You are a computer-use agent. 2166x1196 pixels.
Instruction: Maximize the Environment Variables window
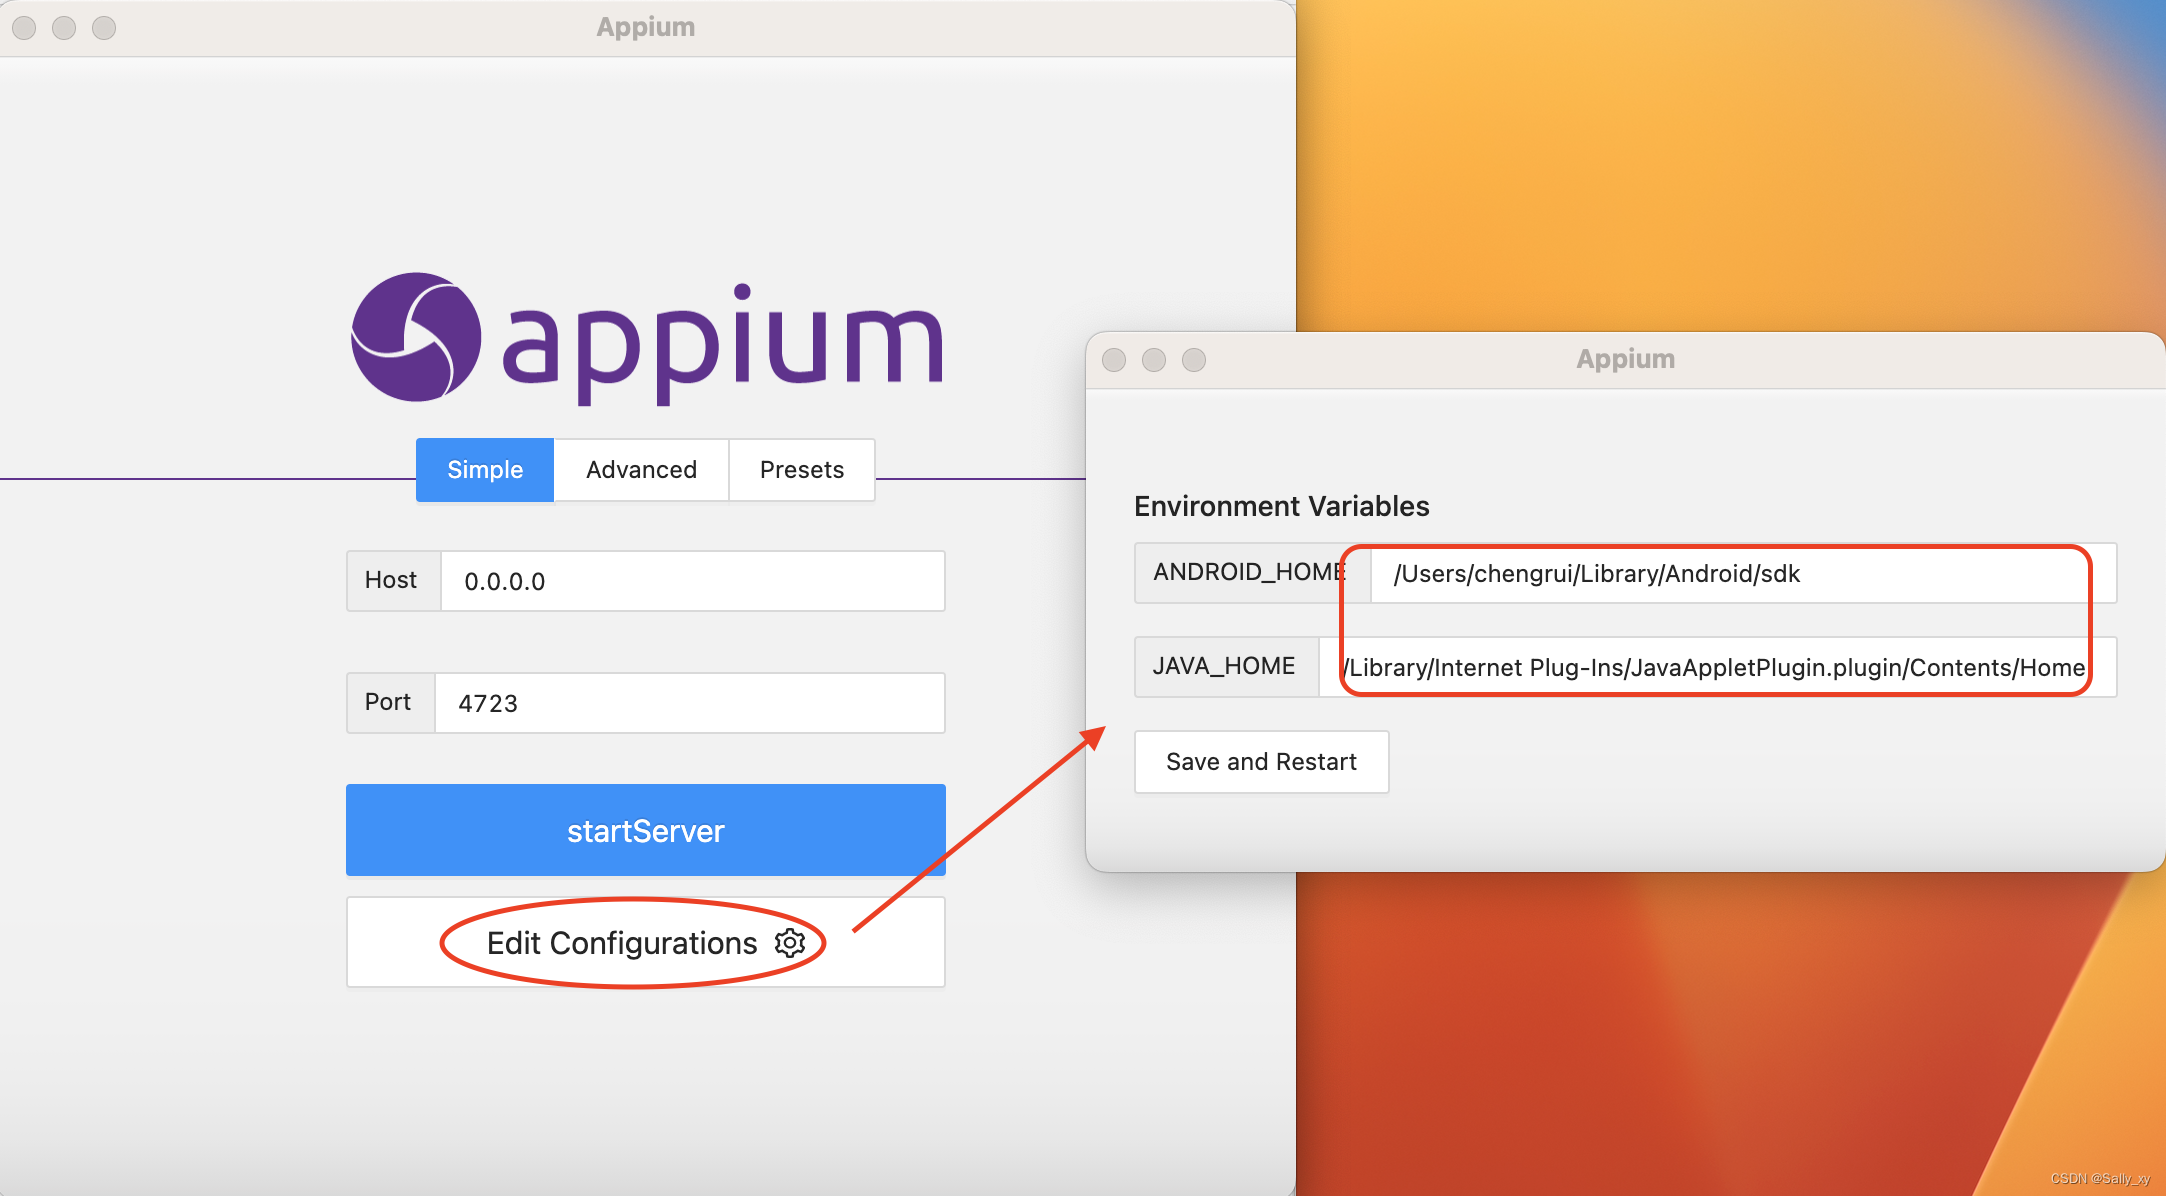pos(1194,360)
